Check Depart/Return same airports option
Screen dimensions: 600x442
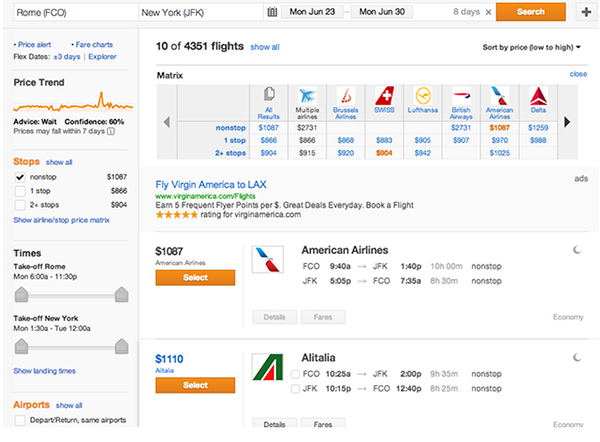[x=20, y=420]
